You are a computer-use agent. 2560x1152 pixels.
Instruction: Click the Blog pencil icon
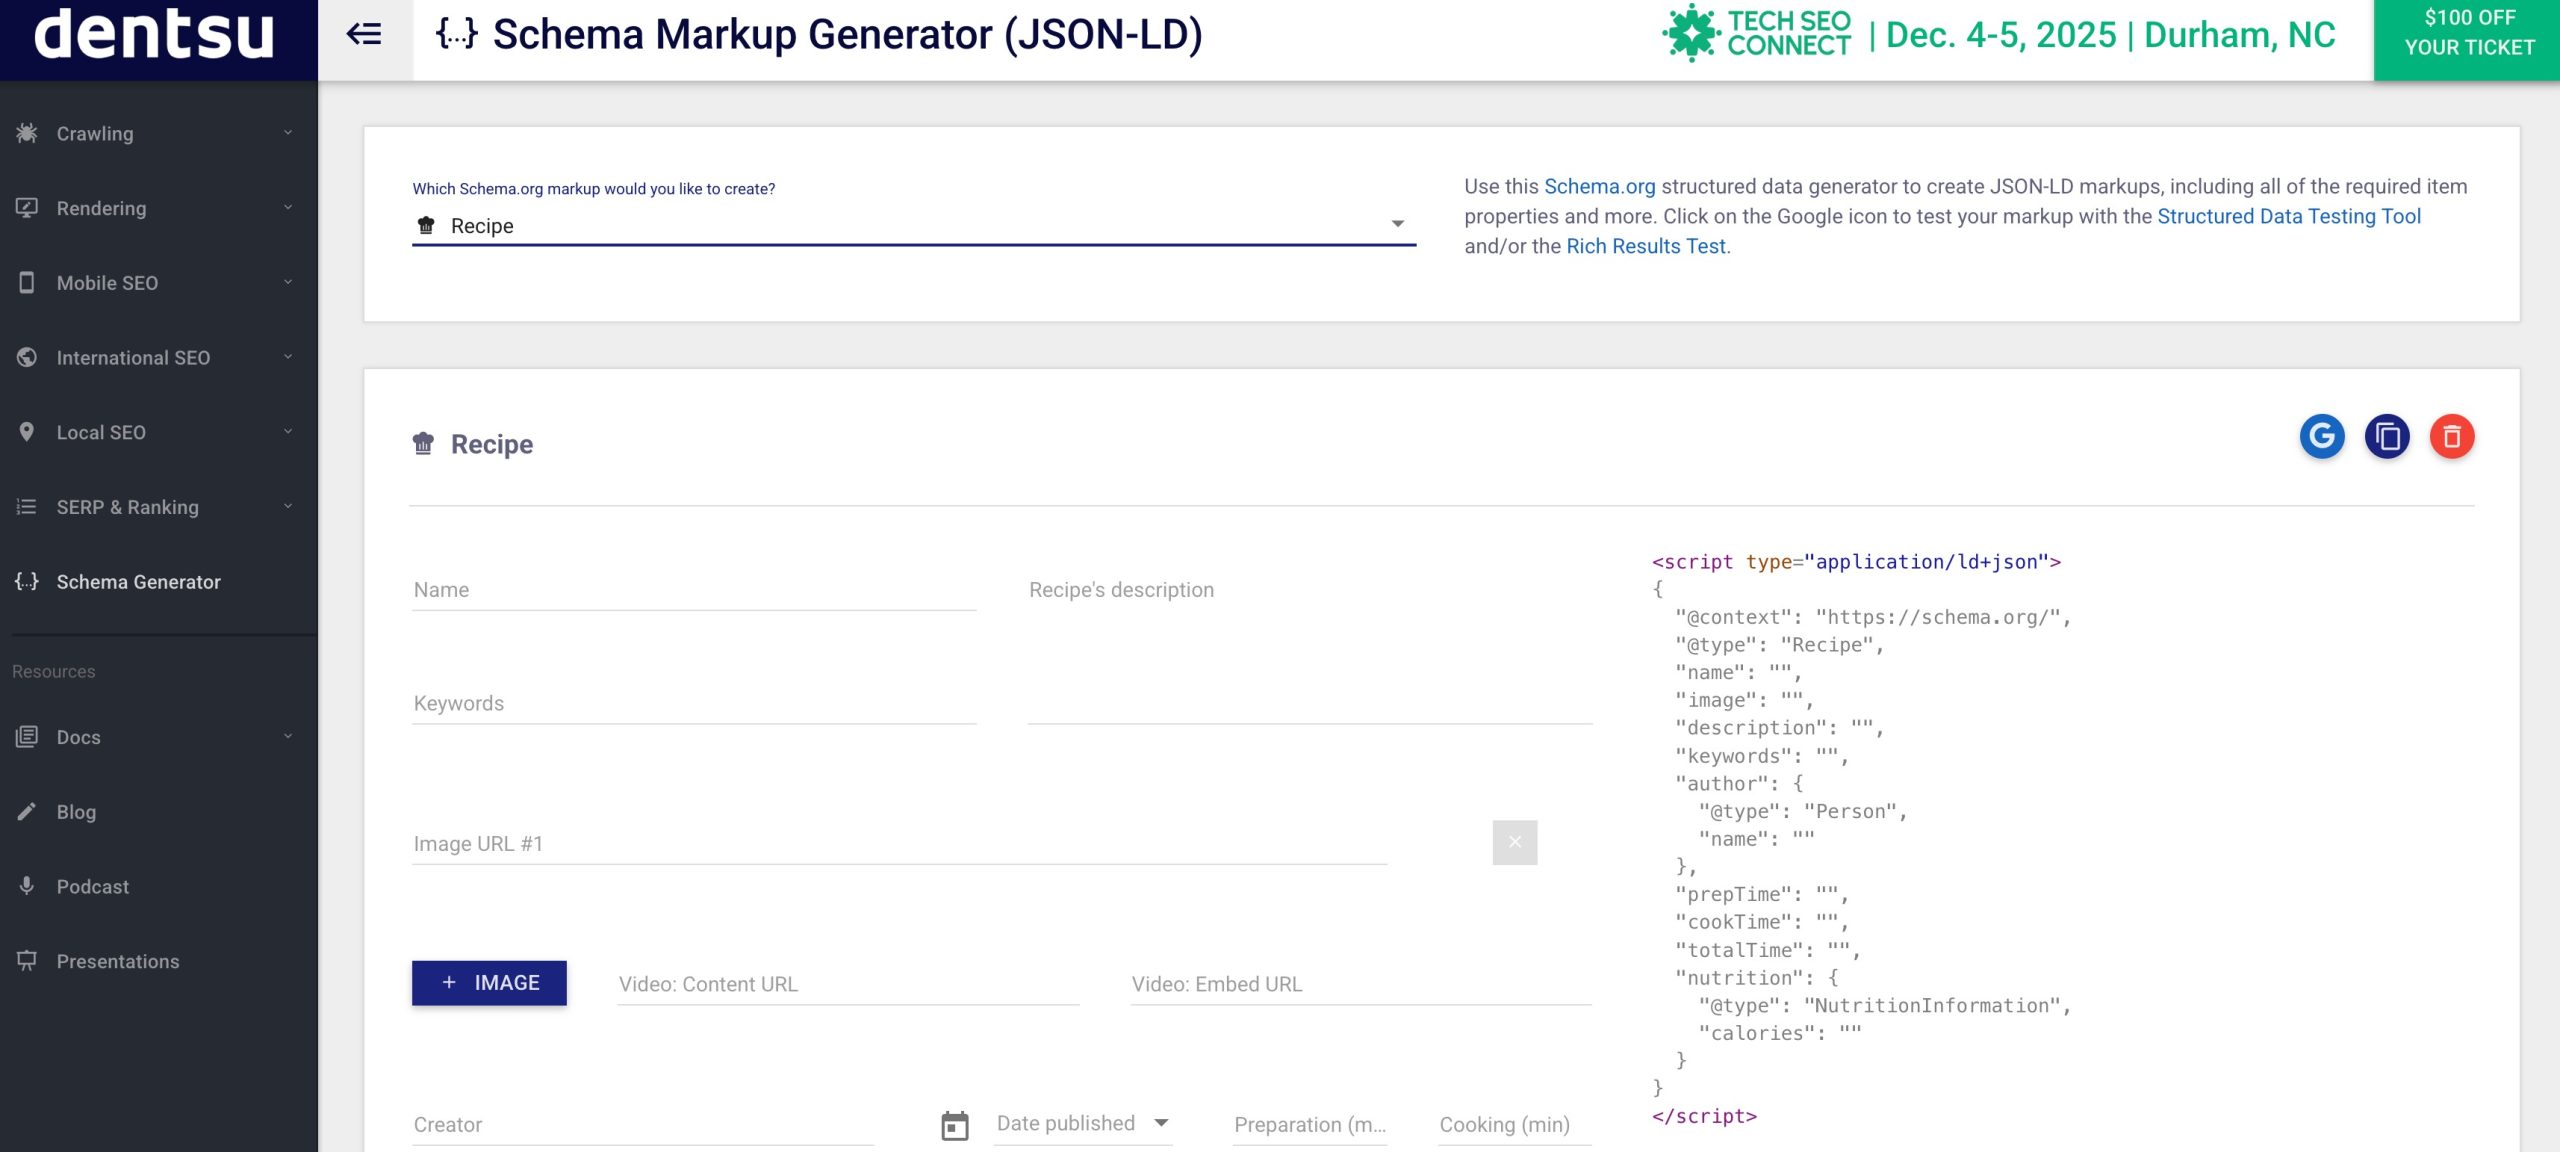[x=27, y=811]
